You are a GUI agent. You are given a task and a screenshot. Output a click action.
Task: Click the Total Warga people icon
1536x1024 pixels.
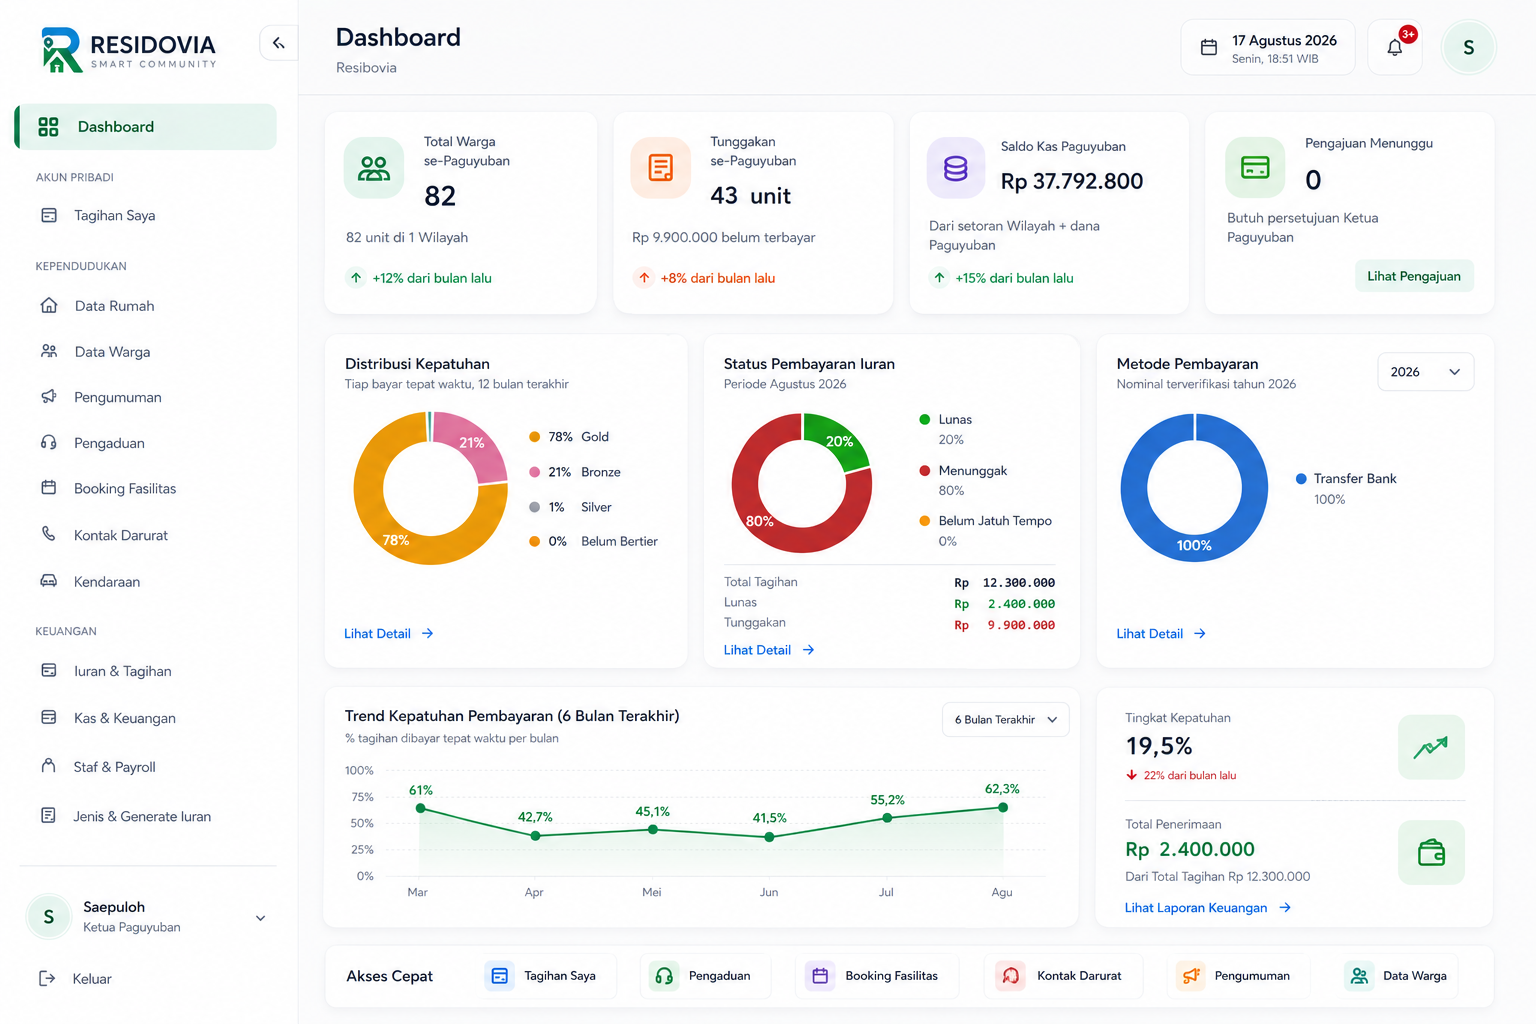point(374,168)
